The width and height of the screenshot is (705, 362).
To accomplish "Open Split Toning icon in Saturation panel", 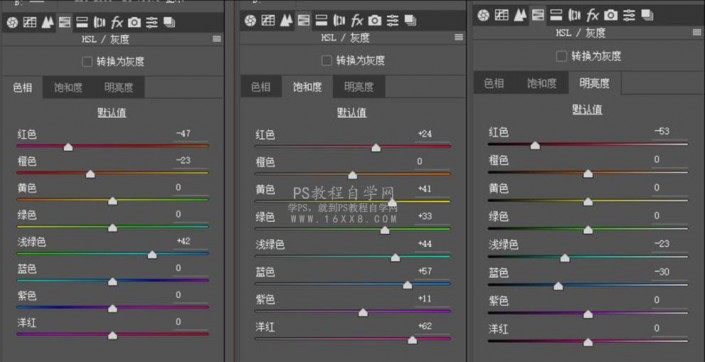I will tap(321, 20).
